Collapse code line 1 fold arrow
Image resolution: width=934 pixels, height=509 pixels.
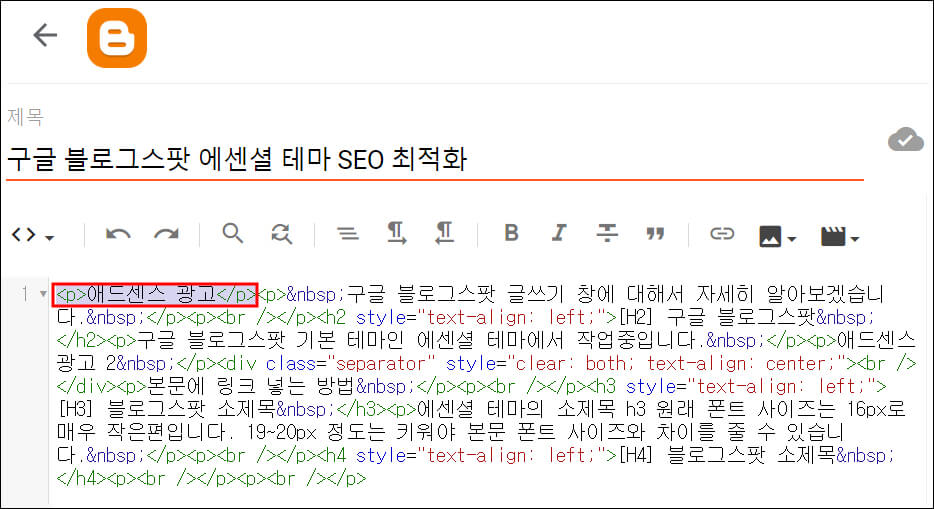tap(43, 294)
